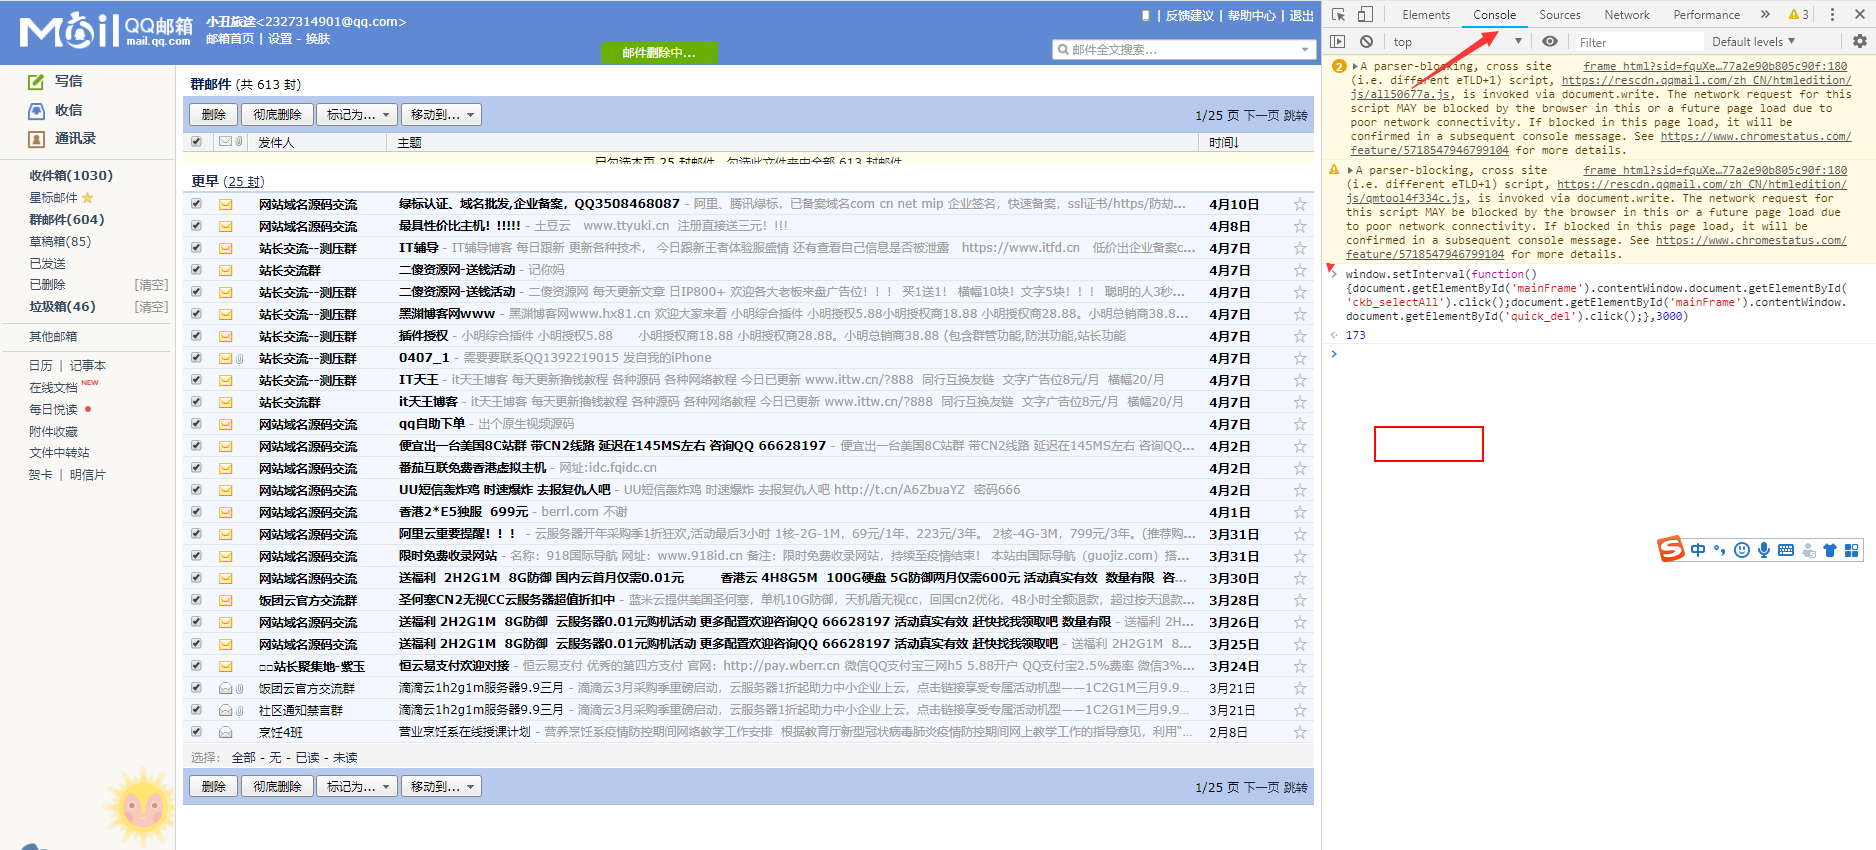1876x850 pixels.
Task: Click the top 删除 button
Action: [213, 115]
